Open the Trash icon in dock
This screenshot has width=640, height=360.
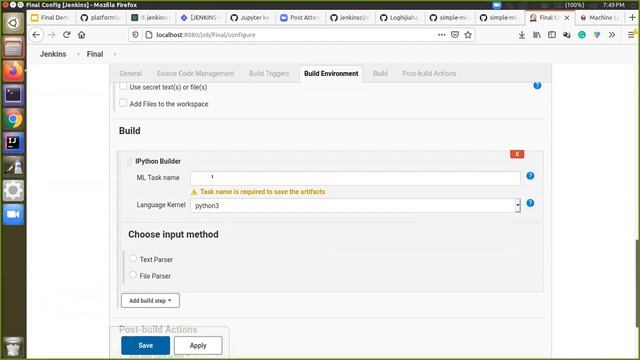(x=13, y=347)
